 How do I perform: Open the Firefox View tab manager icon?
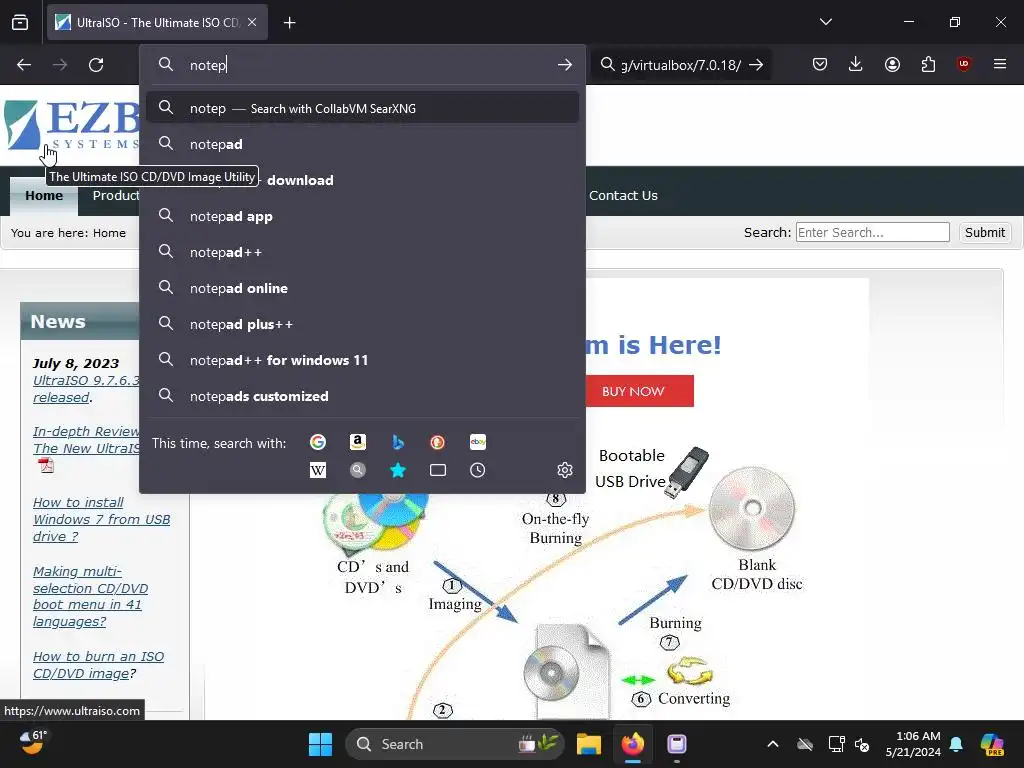pos(20,22)
